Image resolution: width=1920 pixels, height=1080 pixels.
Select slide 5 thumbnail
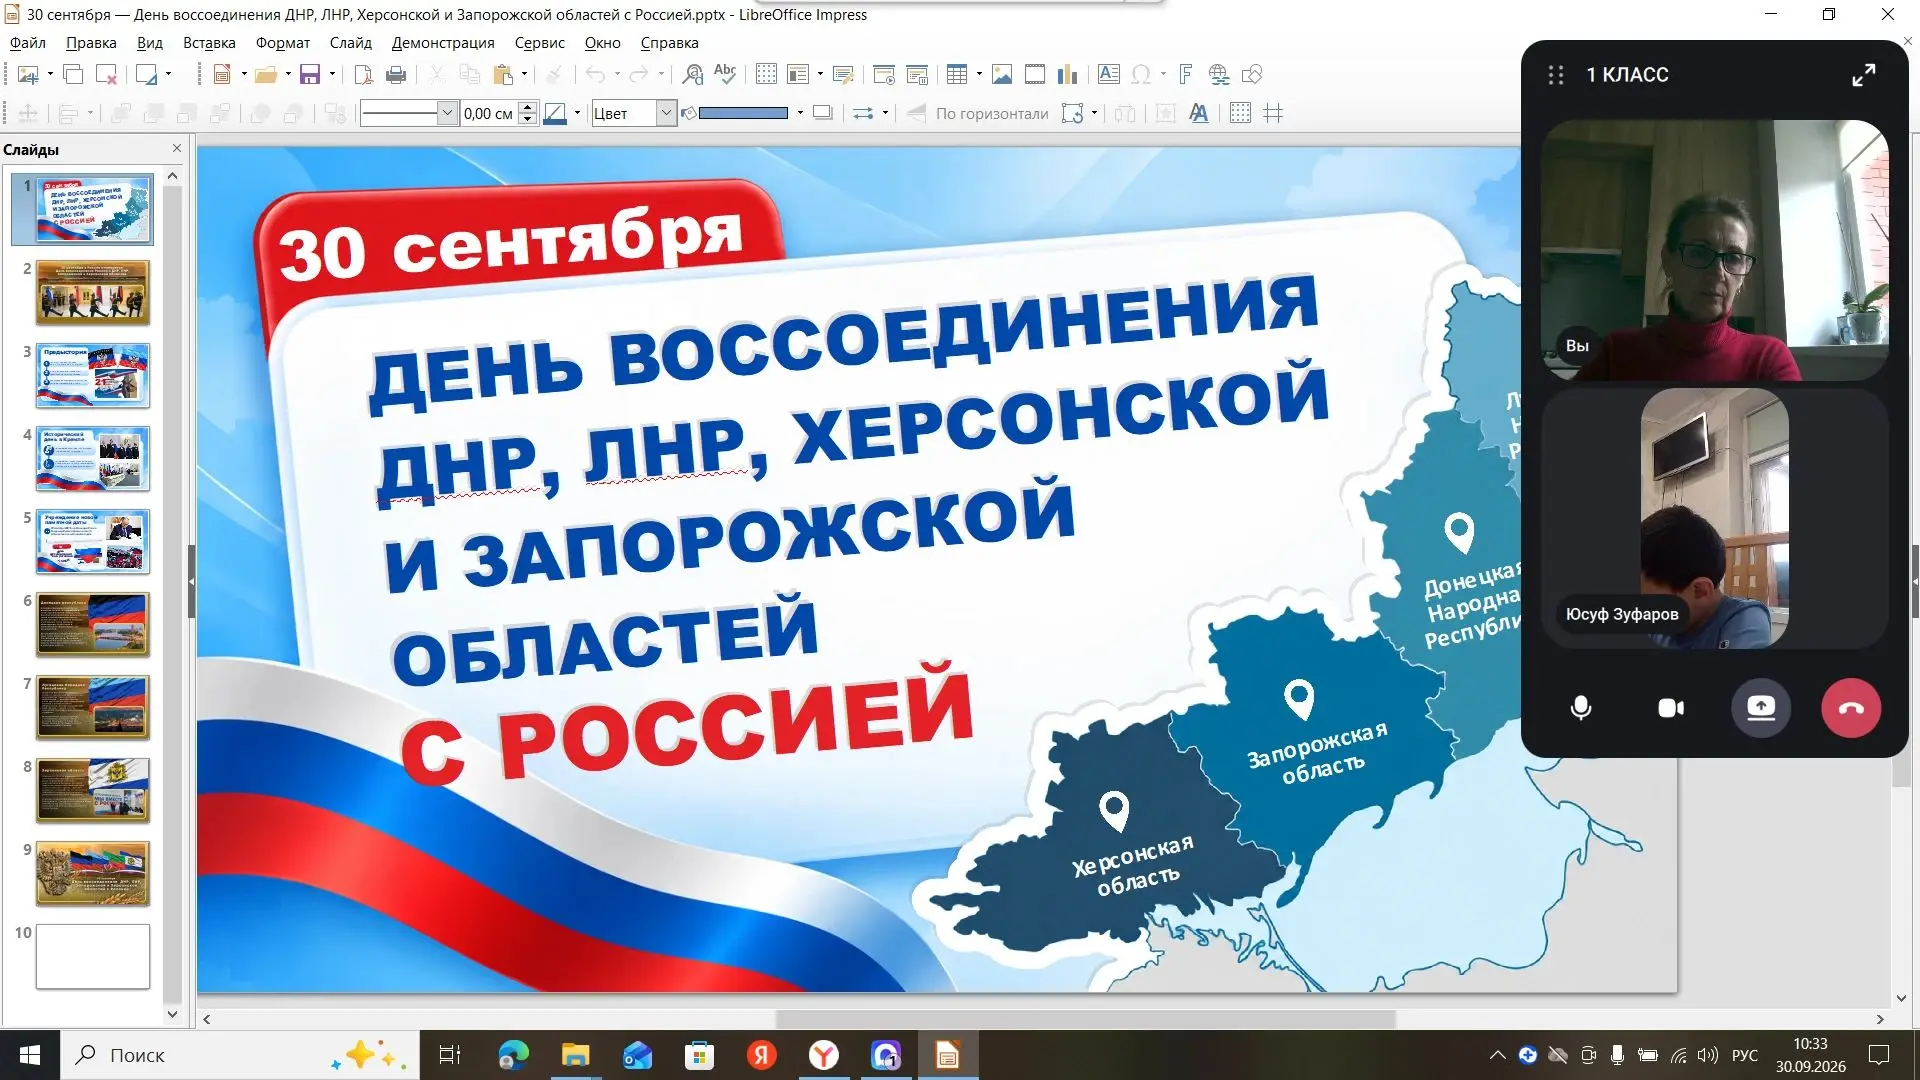point(93,542)
